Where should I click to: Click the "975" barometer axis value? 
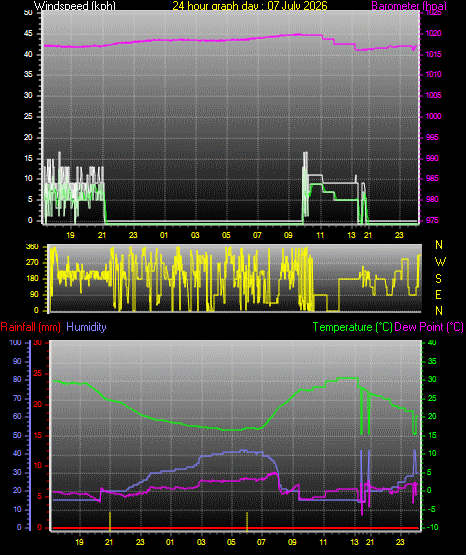tap(432, 220)
